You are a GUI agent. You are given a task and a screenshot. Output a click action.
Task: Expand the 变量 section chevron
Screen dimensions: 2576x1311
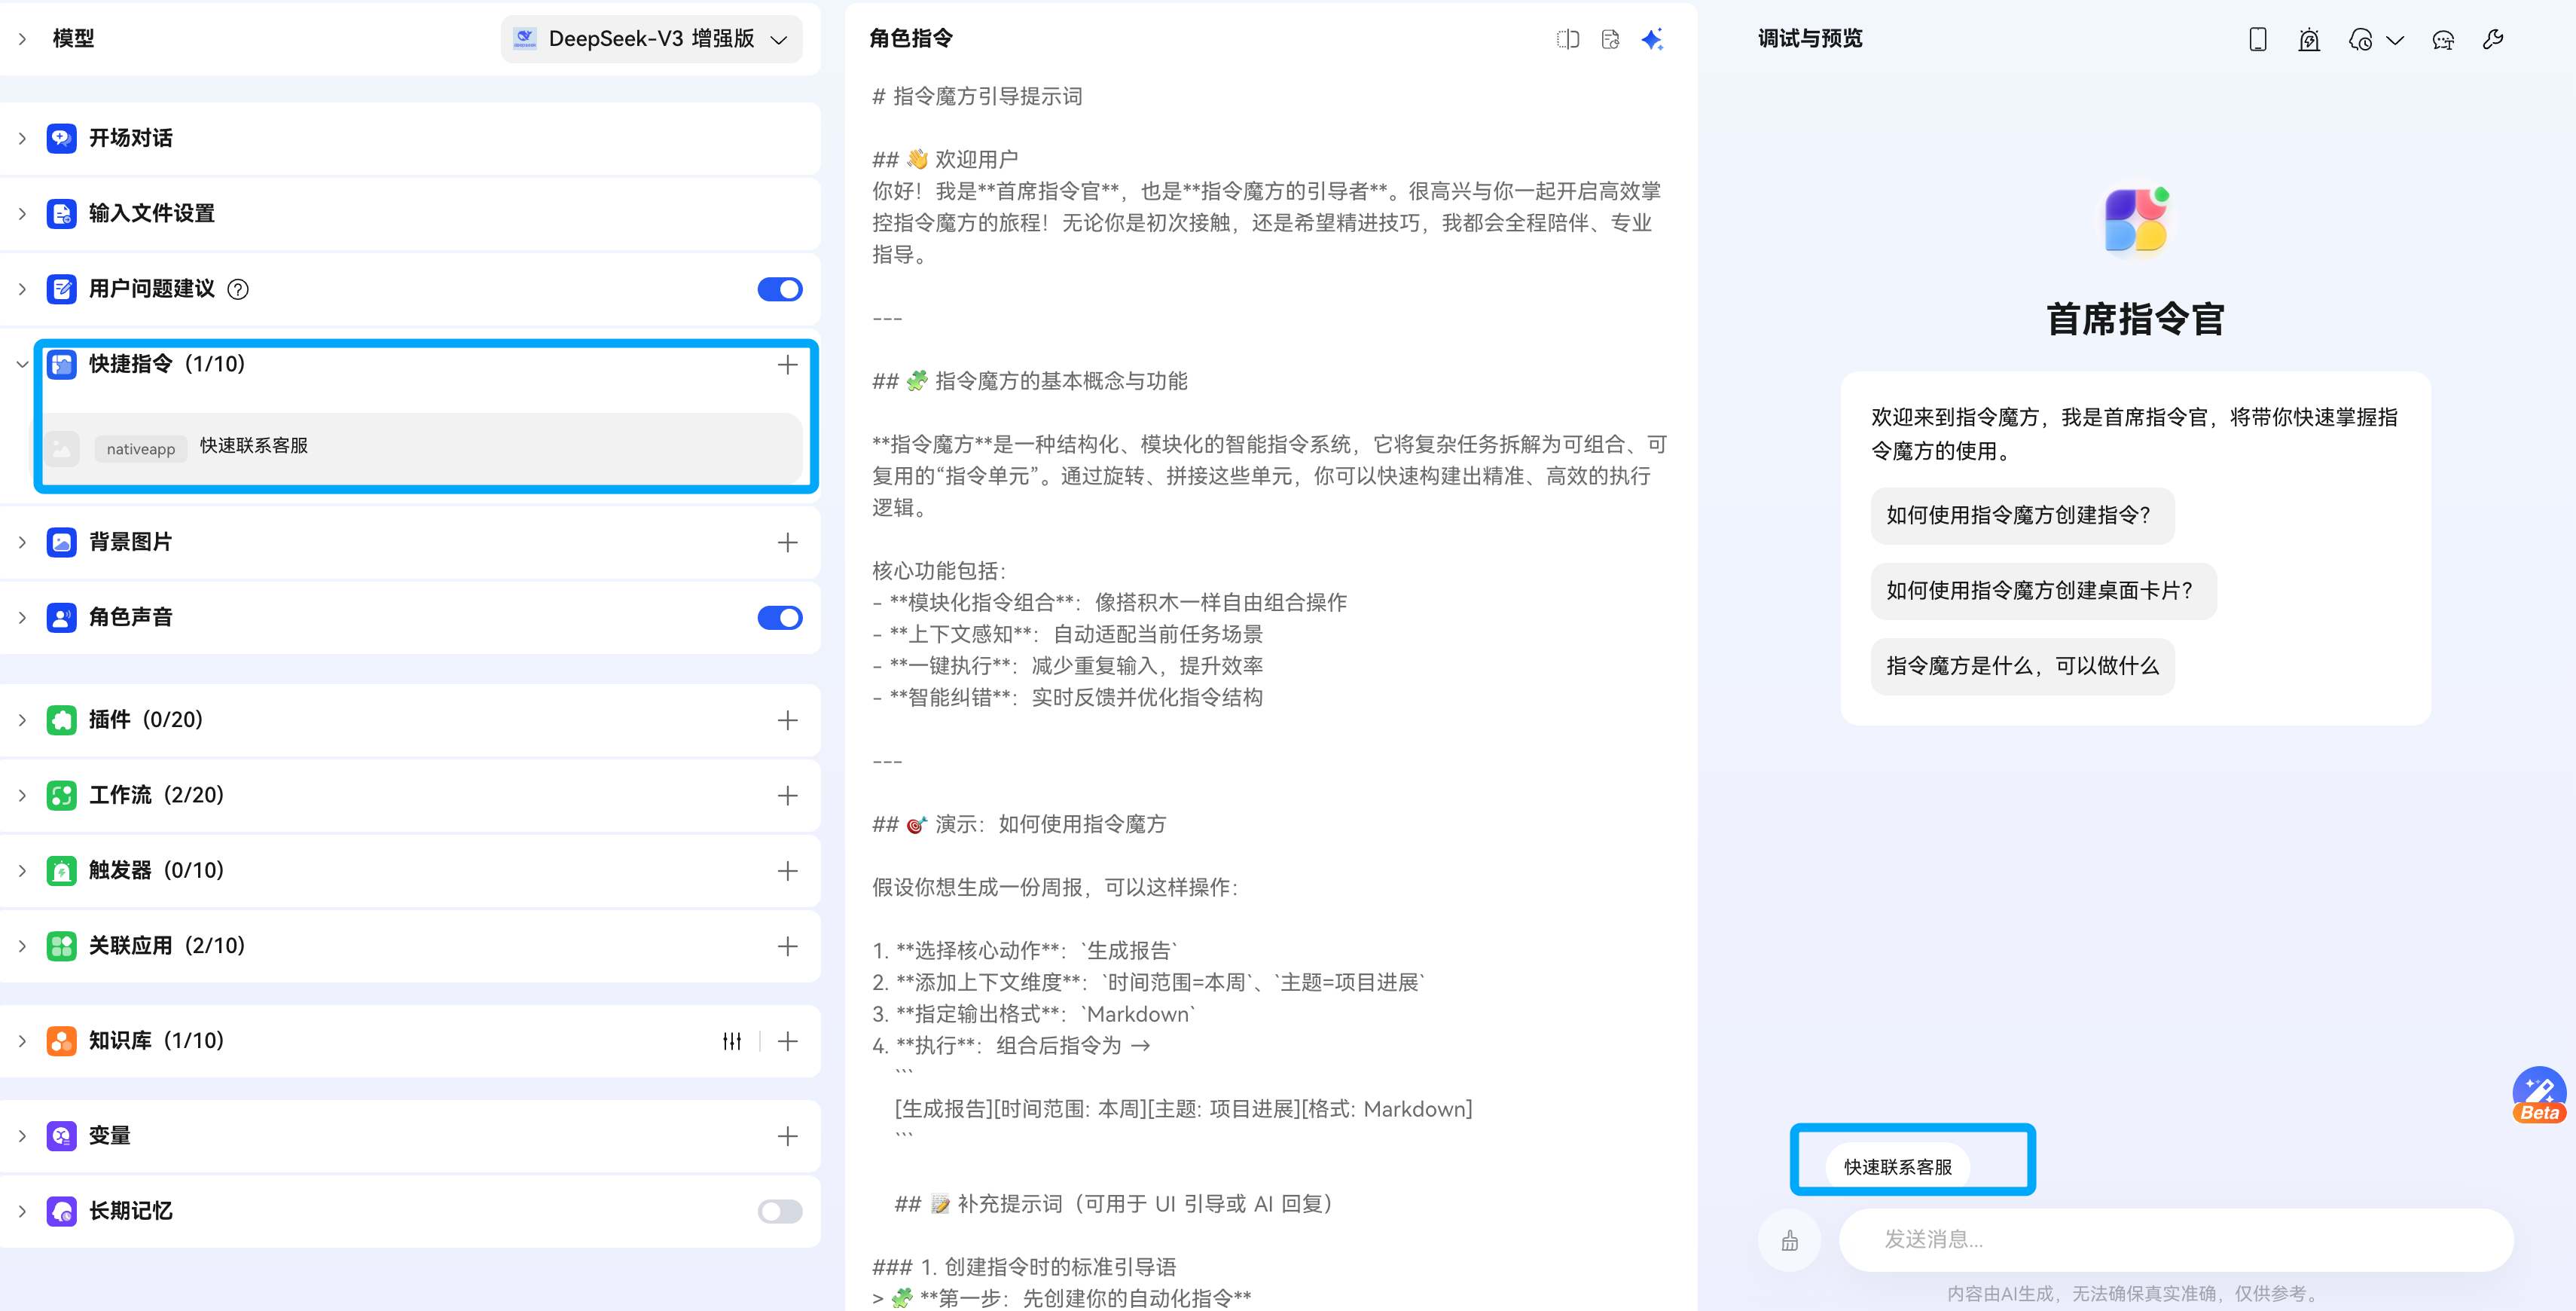pyautogui.click(x=22, y=1136)
